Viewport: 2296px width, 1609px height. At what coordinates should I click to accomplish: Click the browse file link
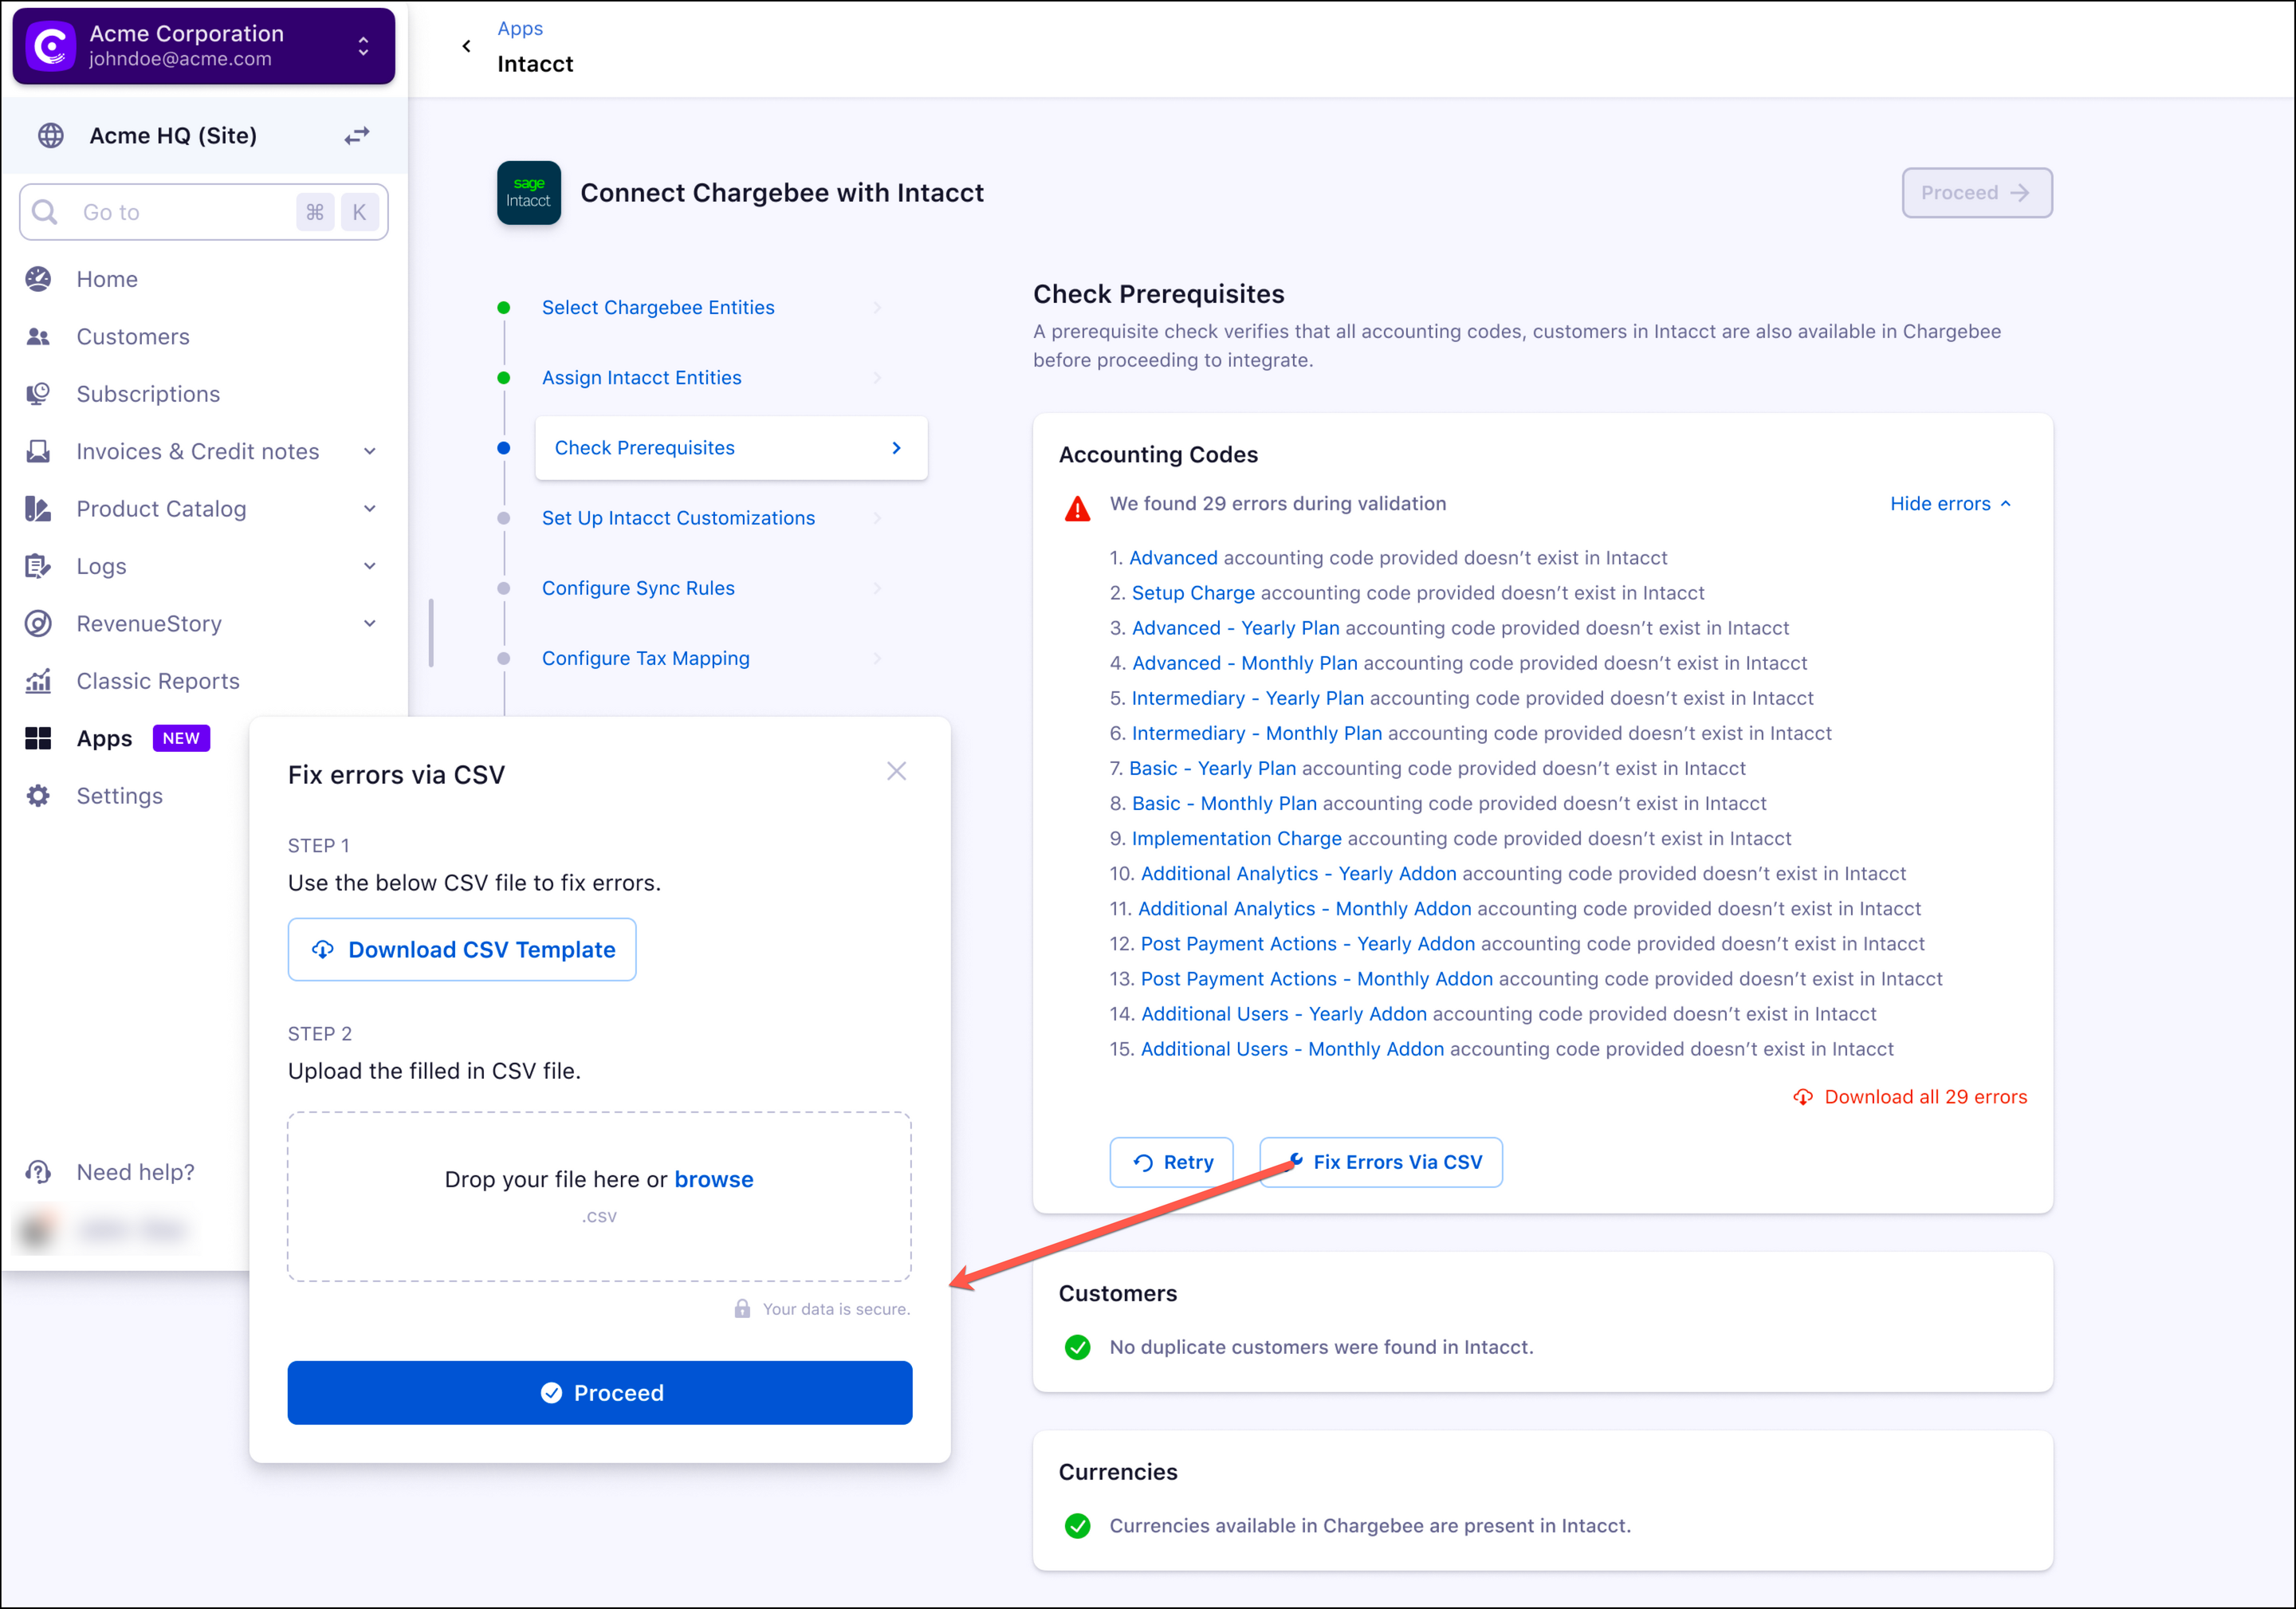tap(714, 1180)
